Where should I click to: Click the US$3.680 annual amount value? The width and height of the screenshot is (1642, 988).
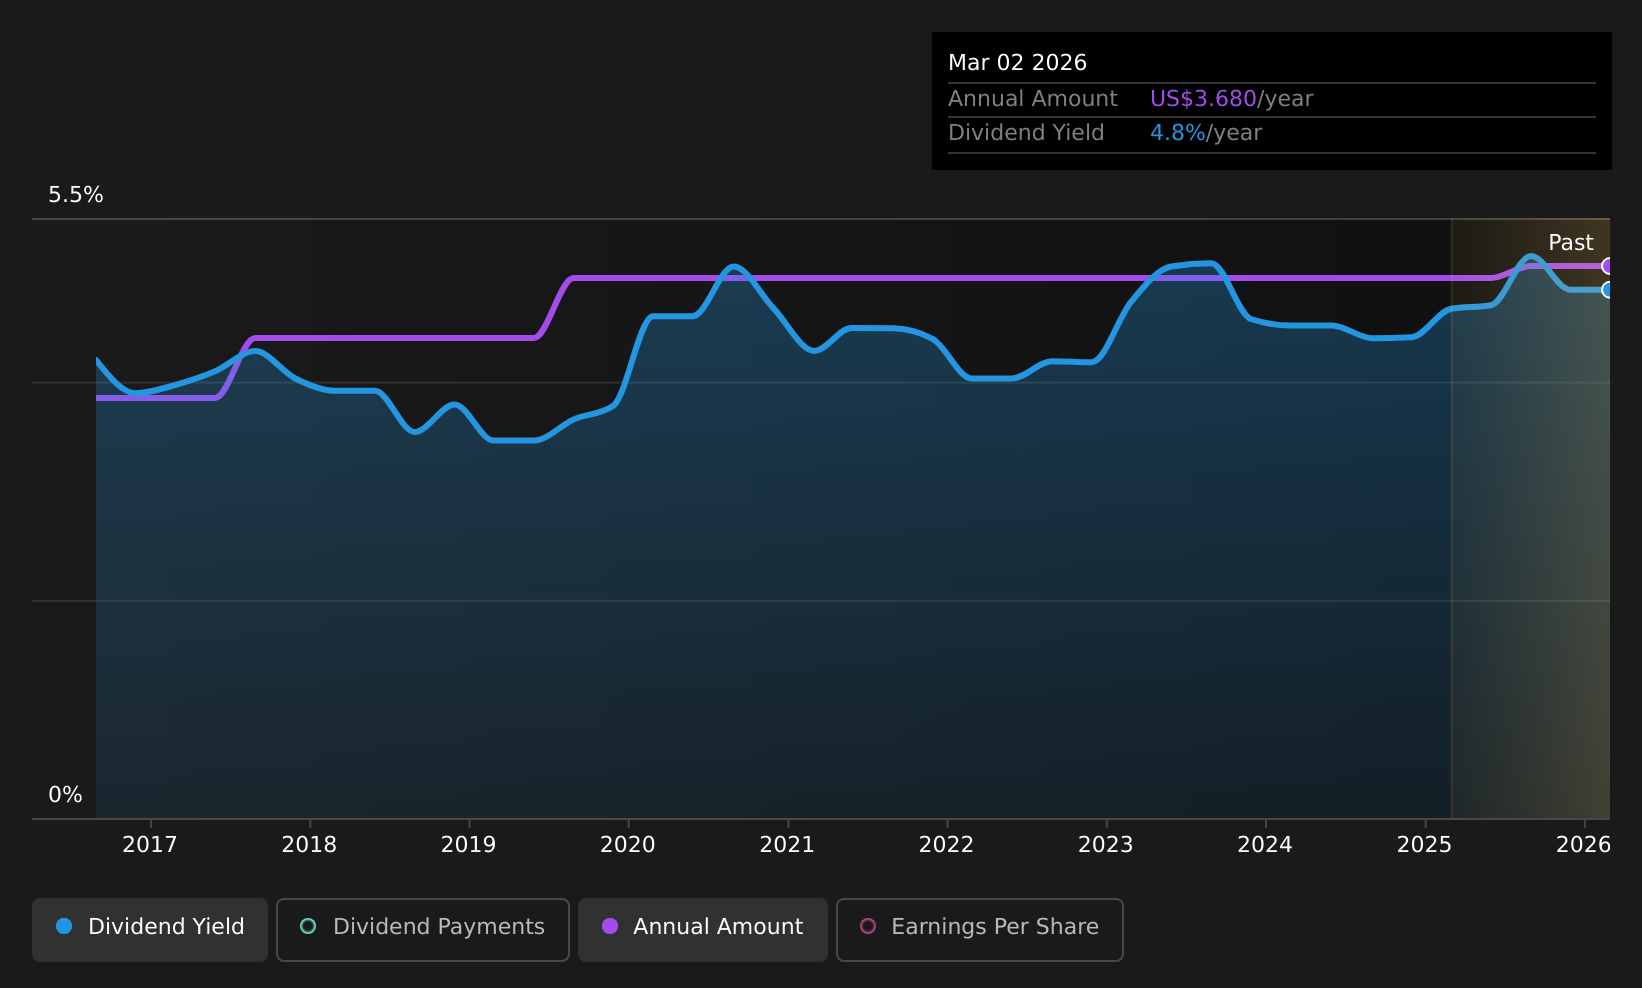pyautogui.click(x=1203, y=99)
